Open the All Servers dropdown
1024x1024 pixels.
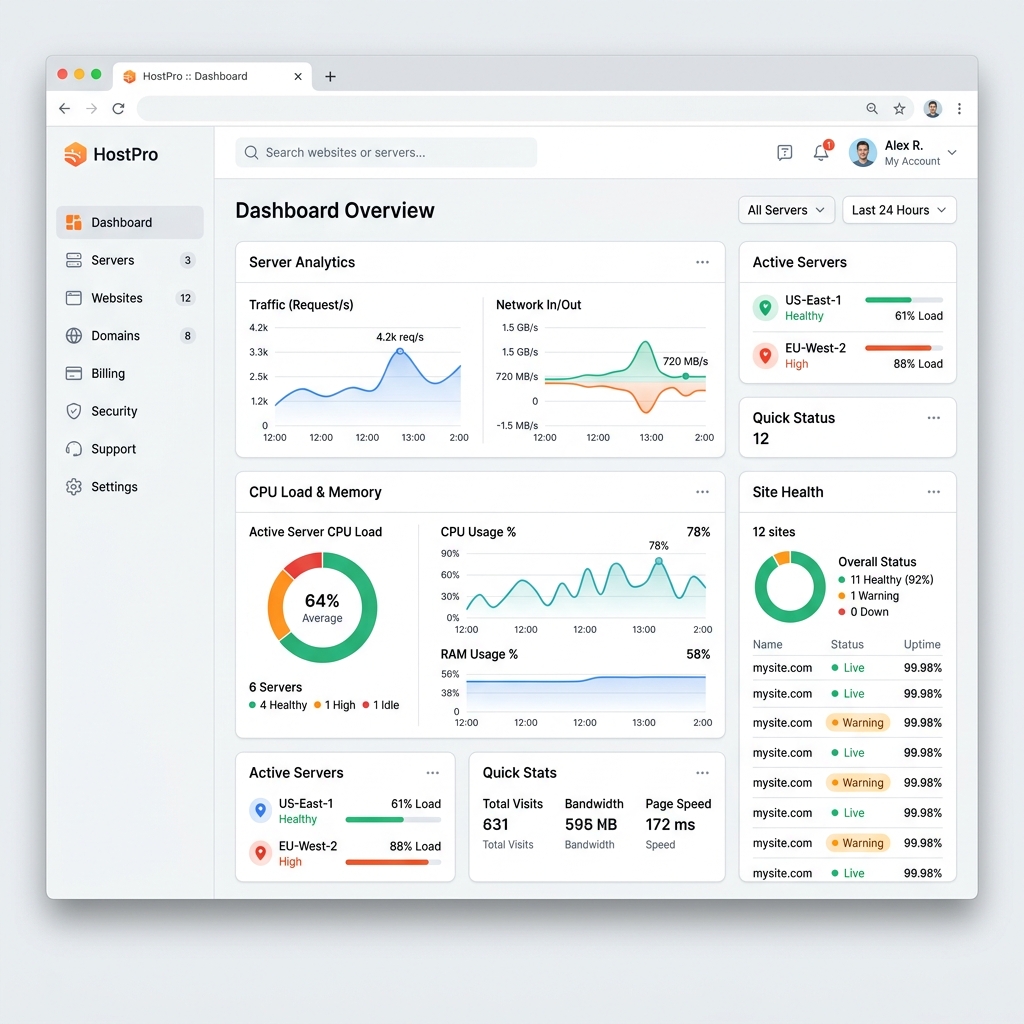click(786, 210)
